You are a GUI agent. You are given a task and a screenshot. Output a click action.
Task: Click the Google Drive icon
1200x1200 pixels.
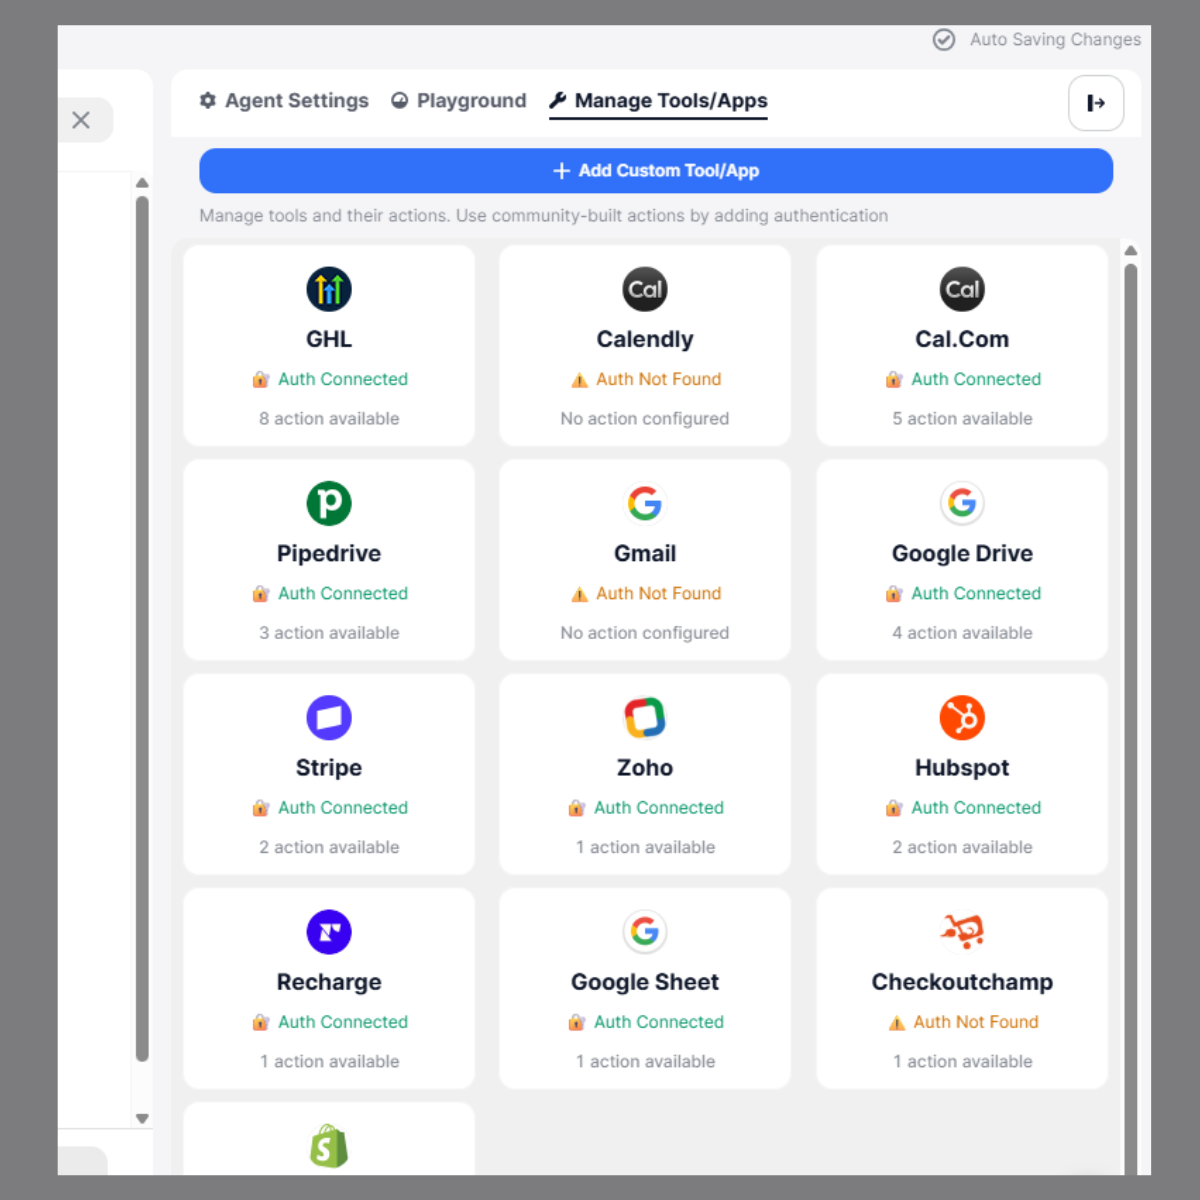tap(962, 503)
